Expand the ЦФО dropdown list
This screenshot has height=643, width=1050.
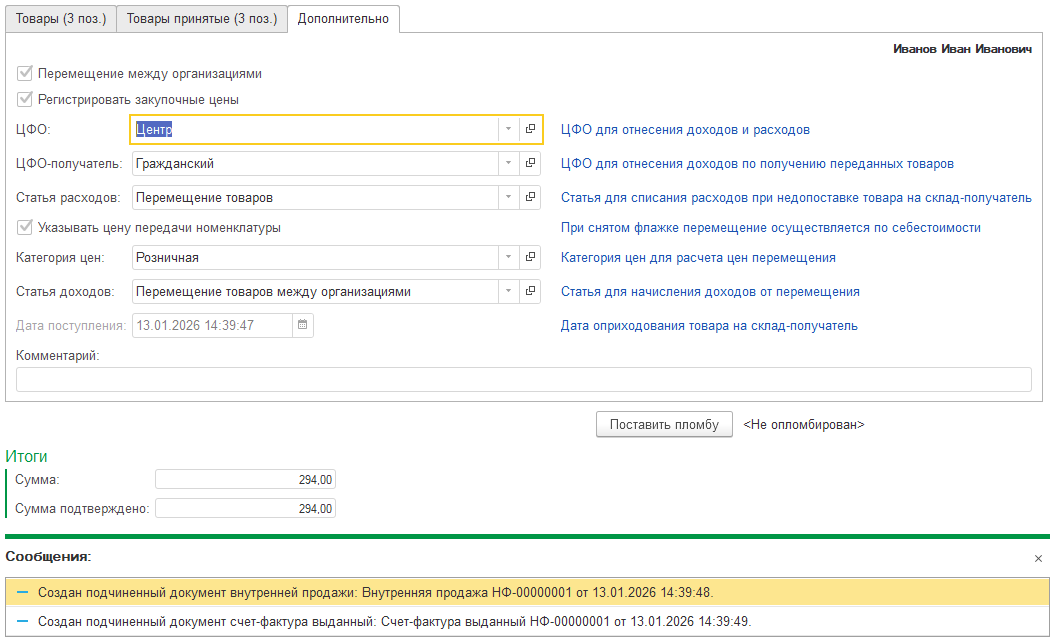tap(508, 129)
